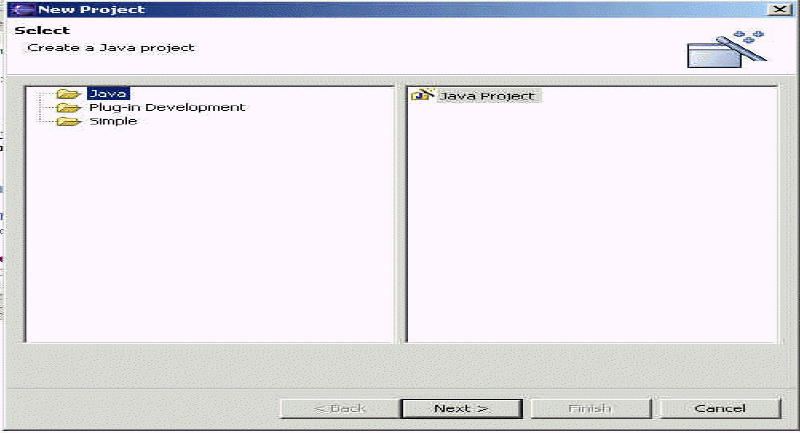Click the Create a Java project description
The height and width of the screenshot is (433, 800).
point(111,48)
